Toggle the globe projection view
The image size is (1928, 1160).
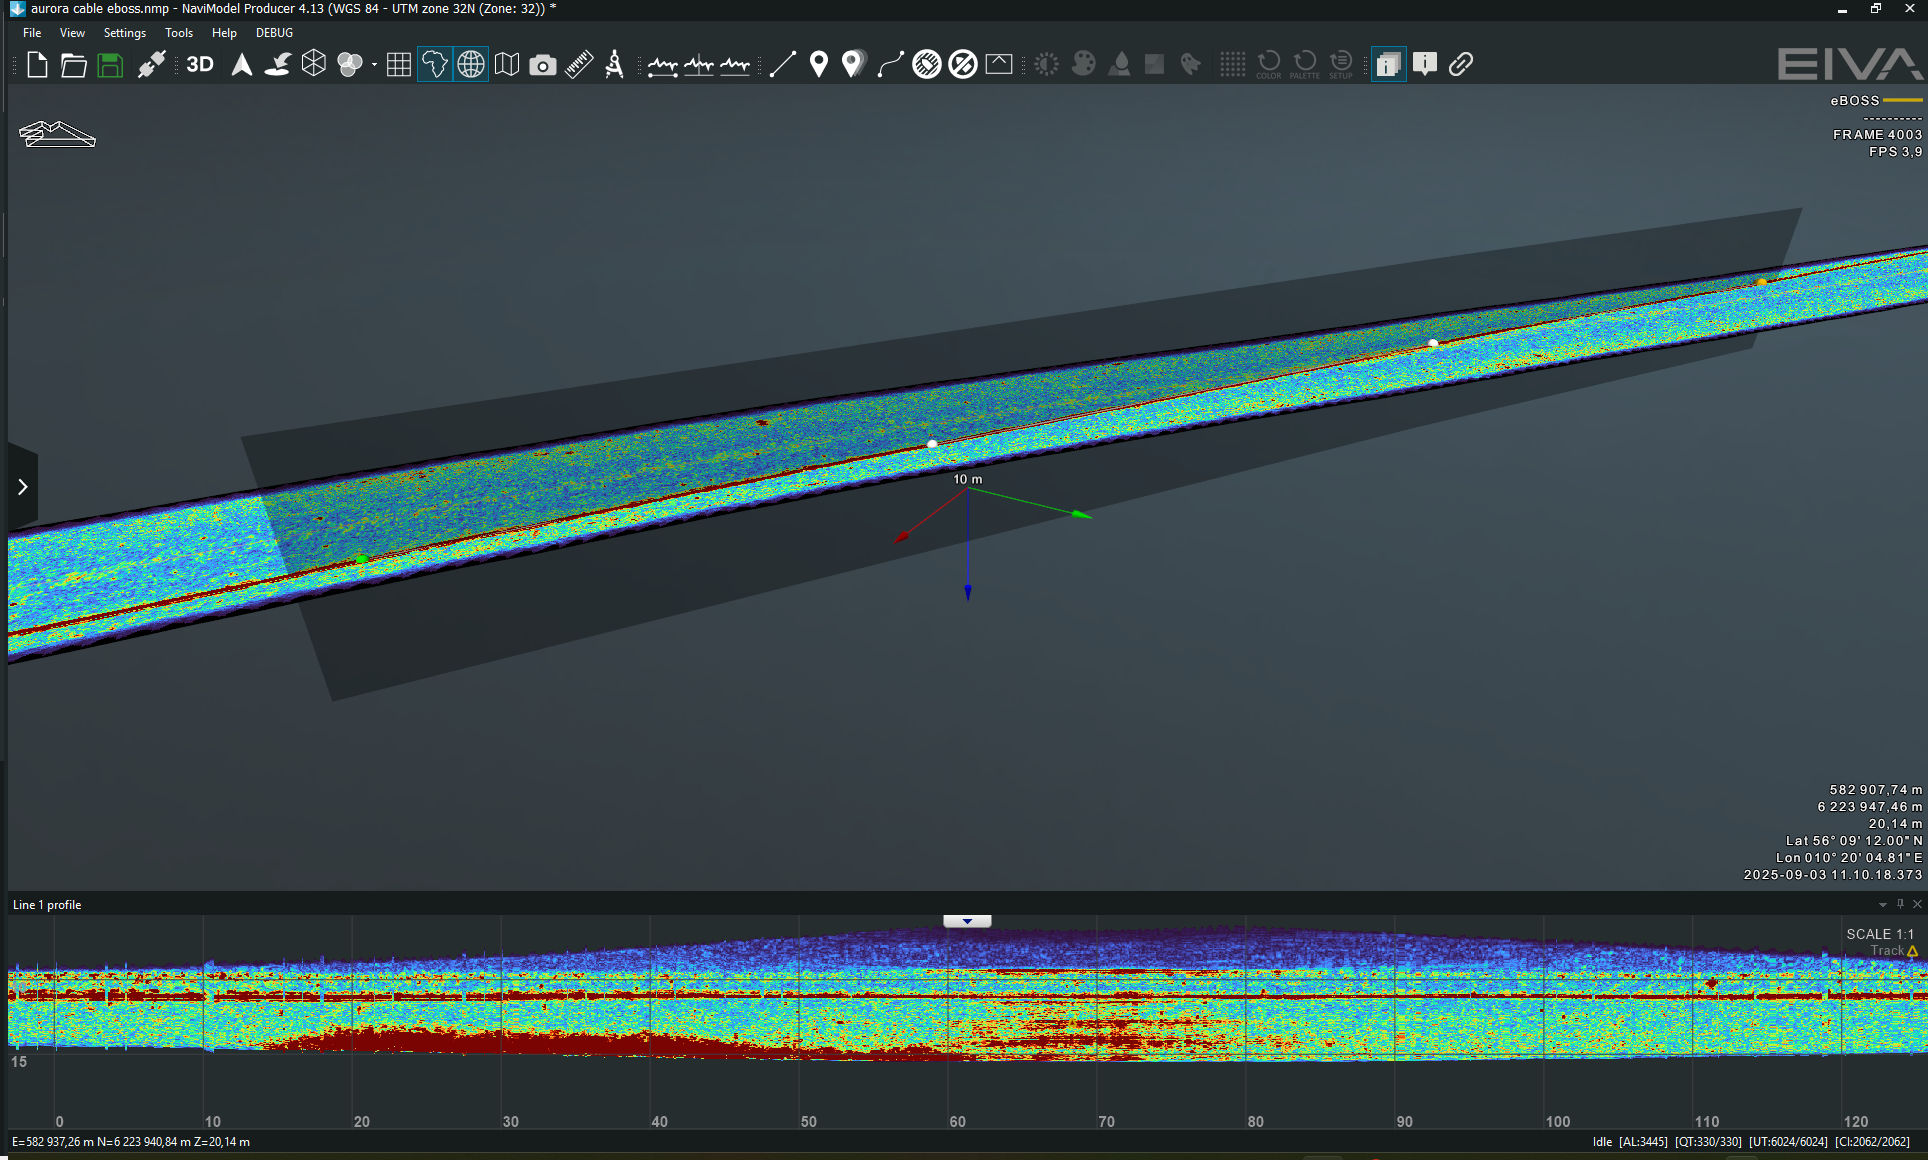(470, 64)
